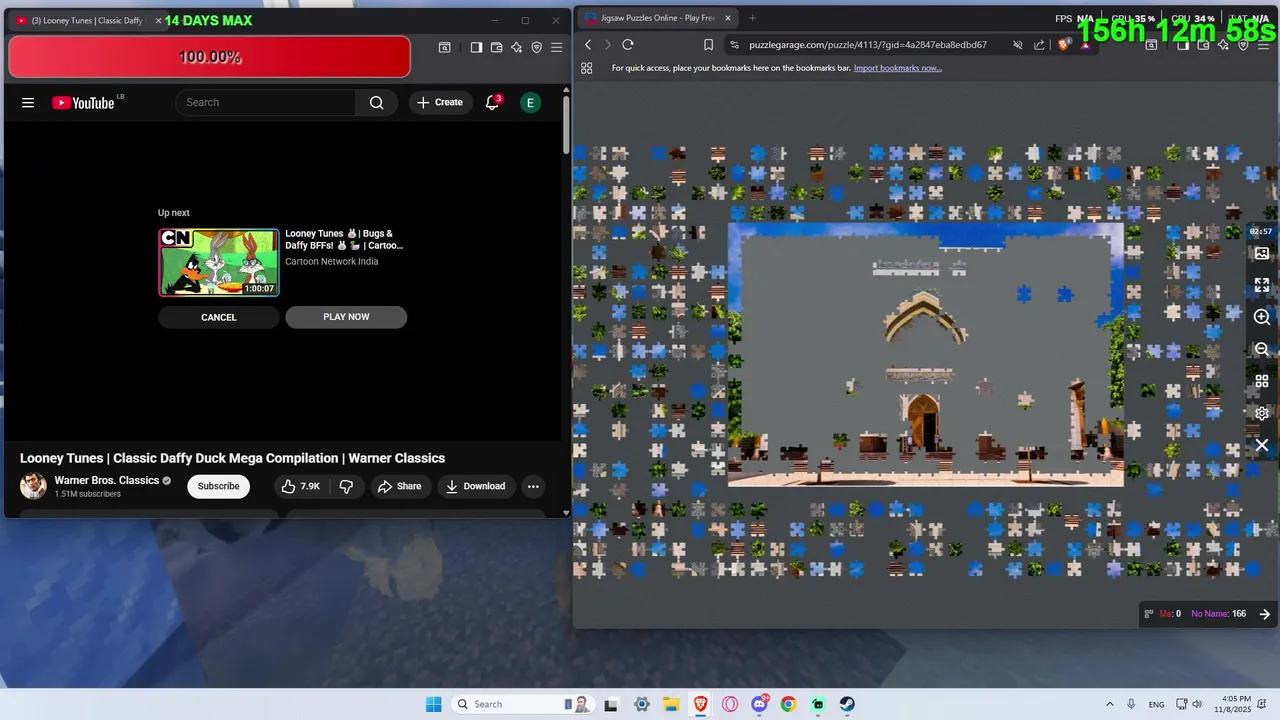
Task: Zoom out of the puzzle
Action: pyautogui.click(x=1262, y=349)
